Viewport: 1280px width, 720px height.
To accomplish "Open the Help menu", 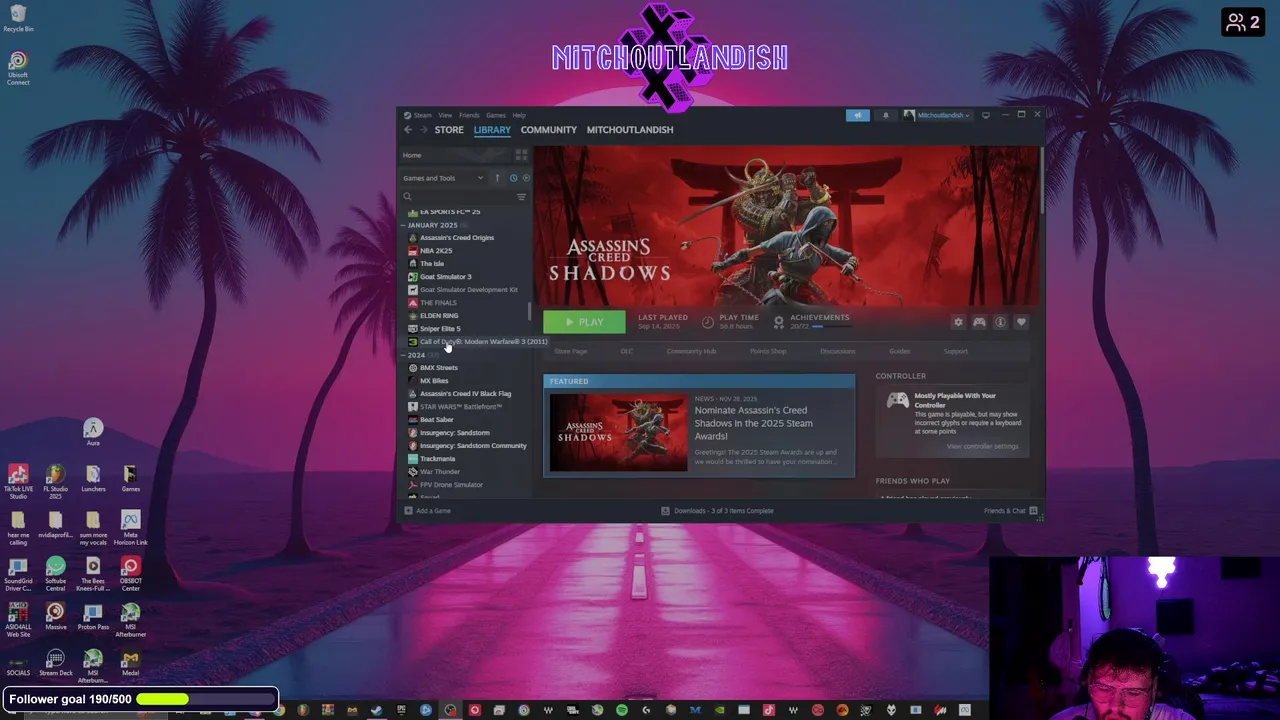I will (x=519, y=115).
